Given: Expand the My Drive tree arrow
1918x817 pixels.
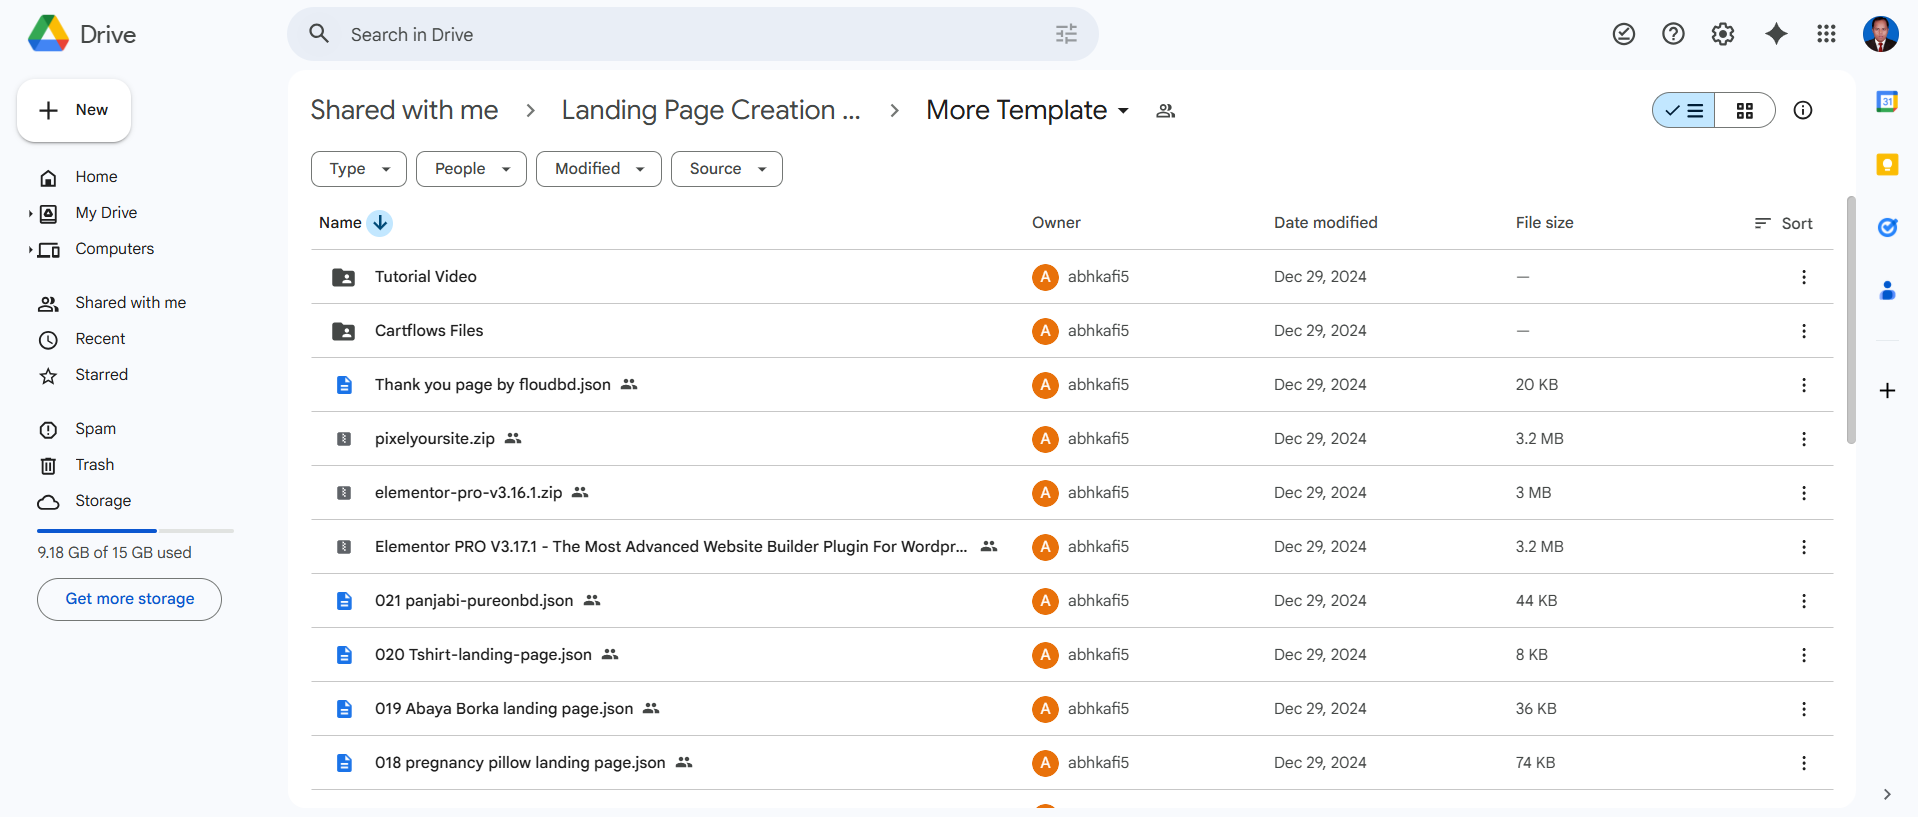Looking at the screenshot, I should coord(30,213).
